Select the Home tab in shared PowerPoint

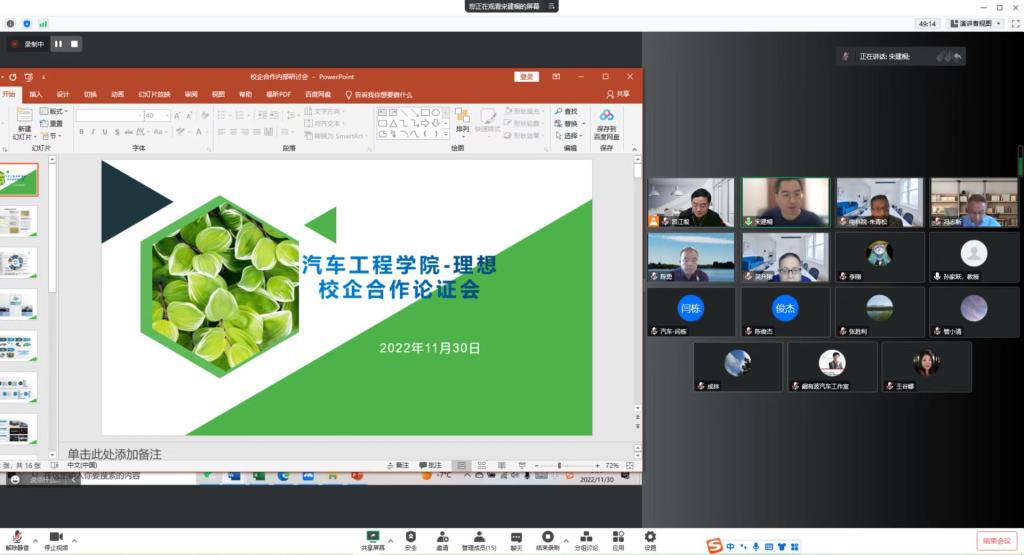click(8, 94)
